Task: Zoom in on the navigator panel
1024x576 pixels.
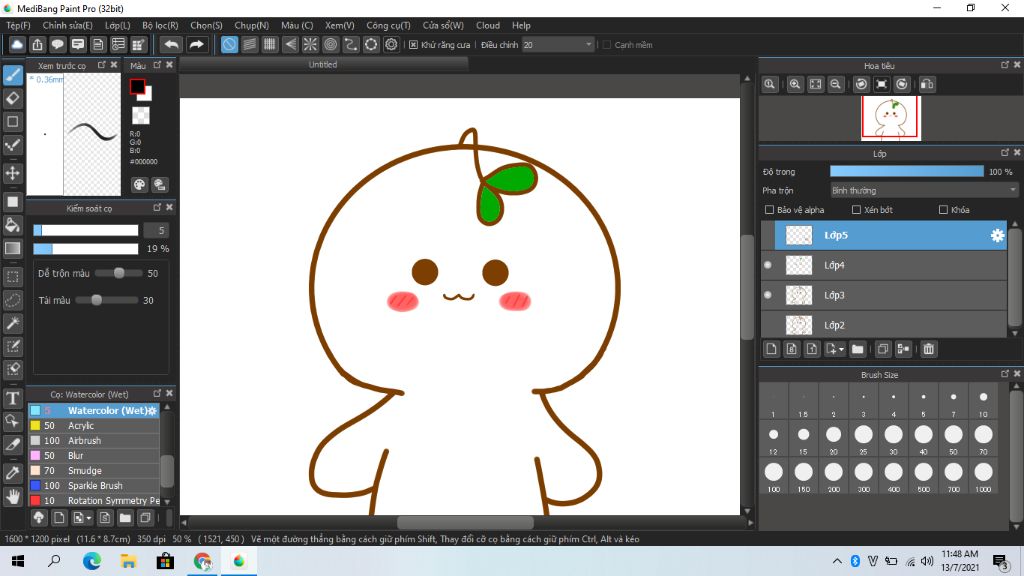Action: point(795,84)
